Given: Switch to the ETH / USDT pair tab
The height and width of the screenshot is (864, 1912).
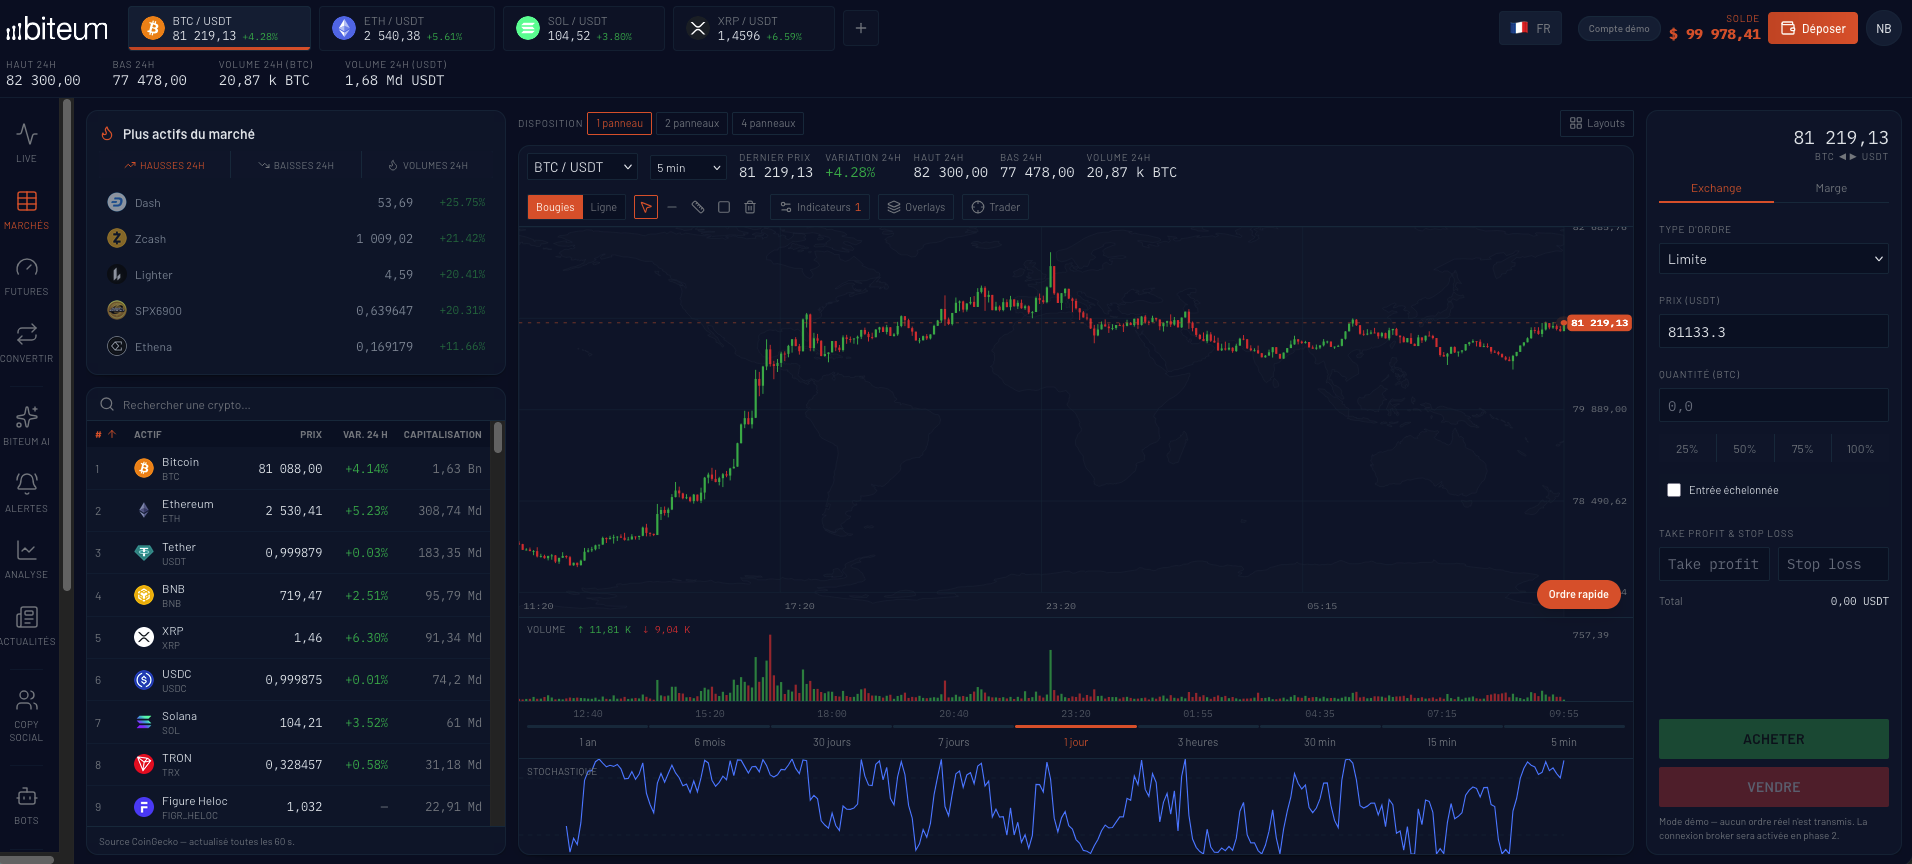Looking at the screenshot, I should [407, 28].
